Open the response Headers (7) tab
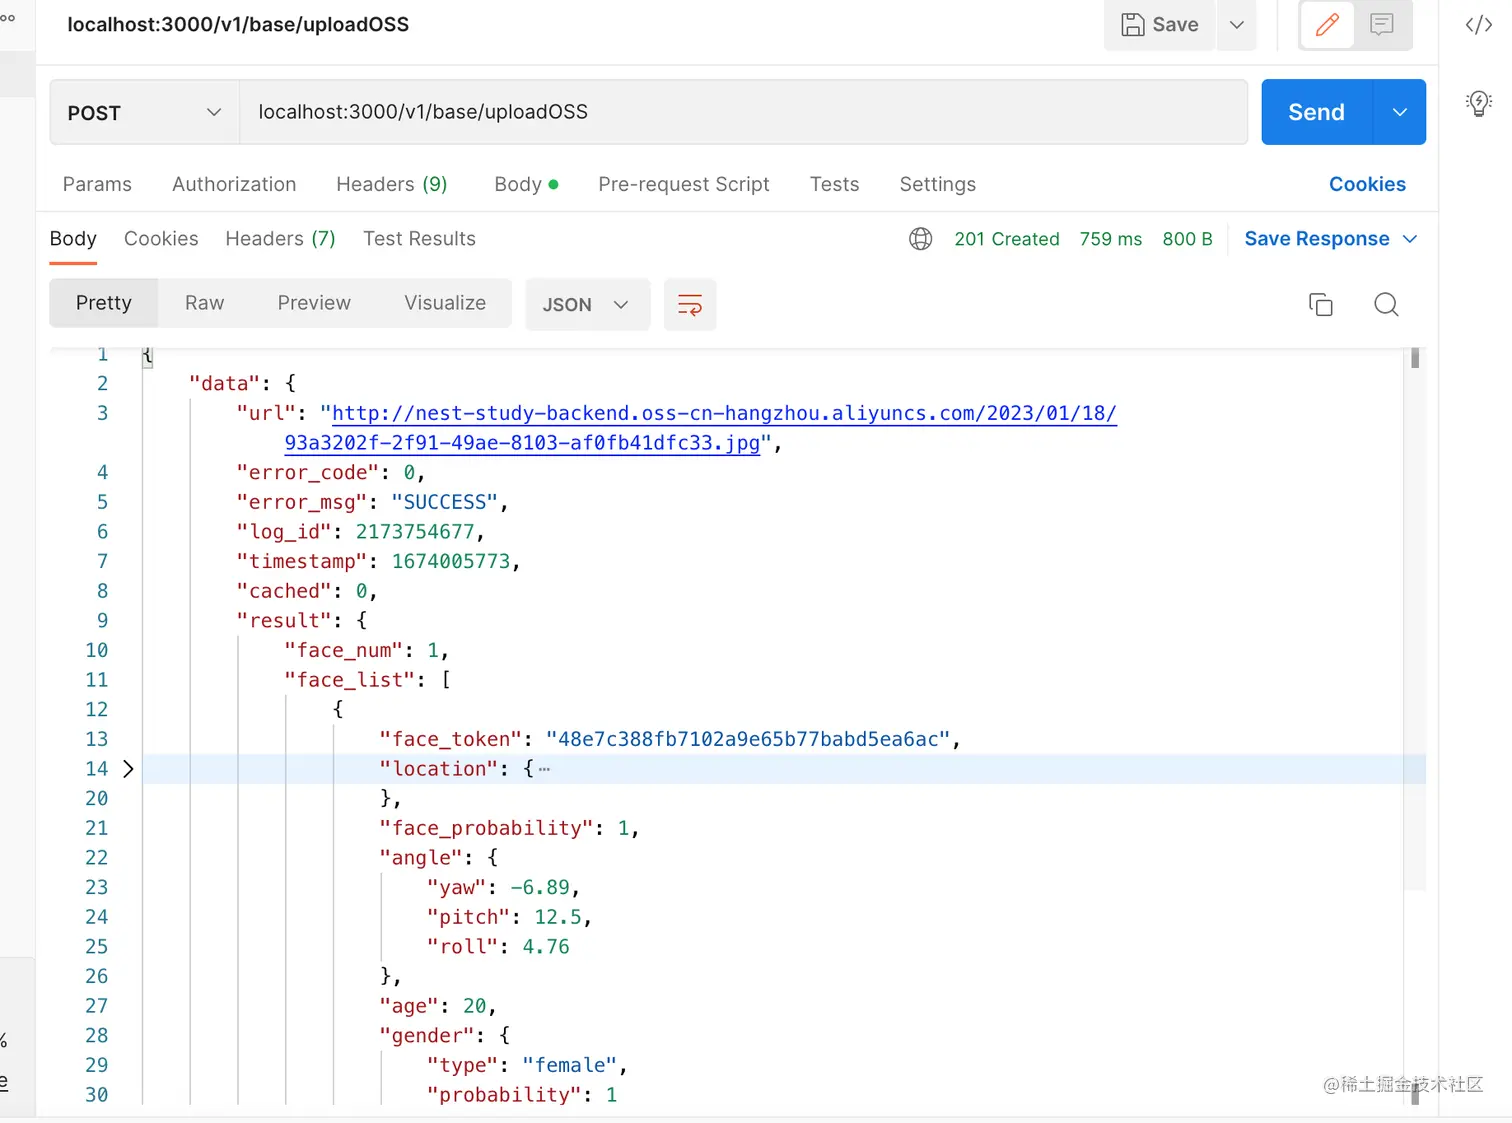Screen dimensions: 1512x1123 click(280, 239)
